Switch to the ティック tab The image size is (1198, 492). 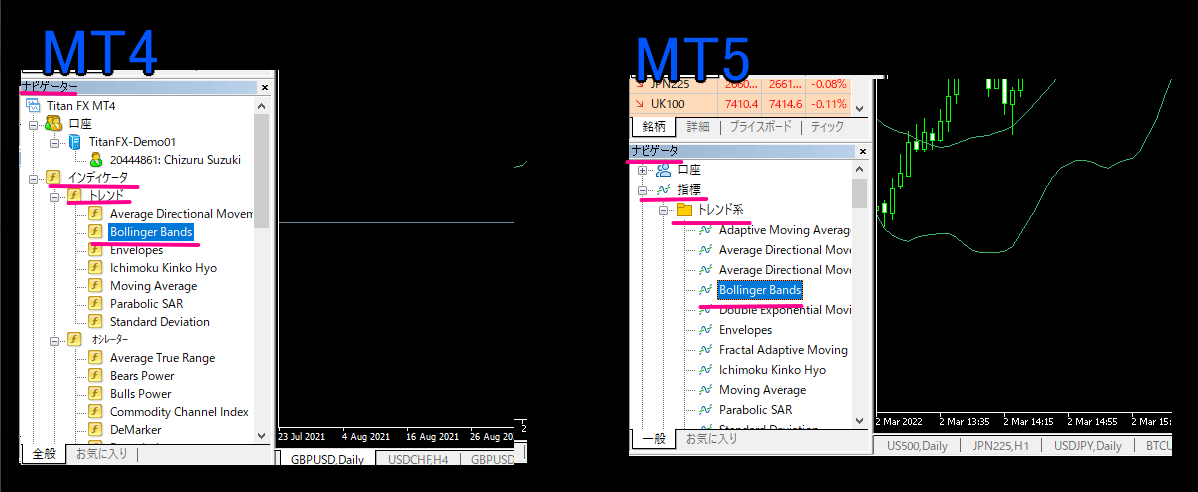pos(827,127)
